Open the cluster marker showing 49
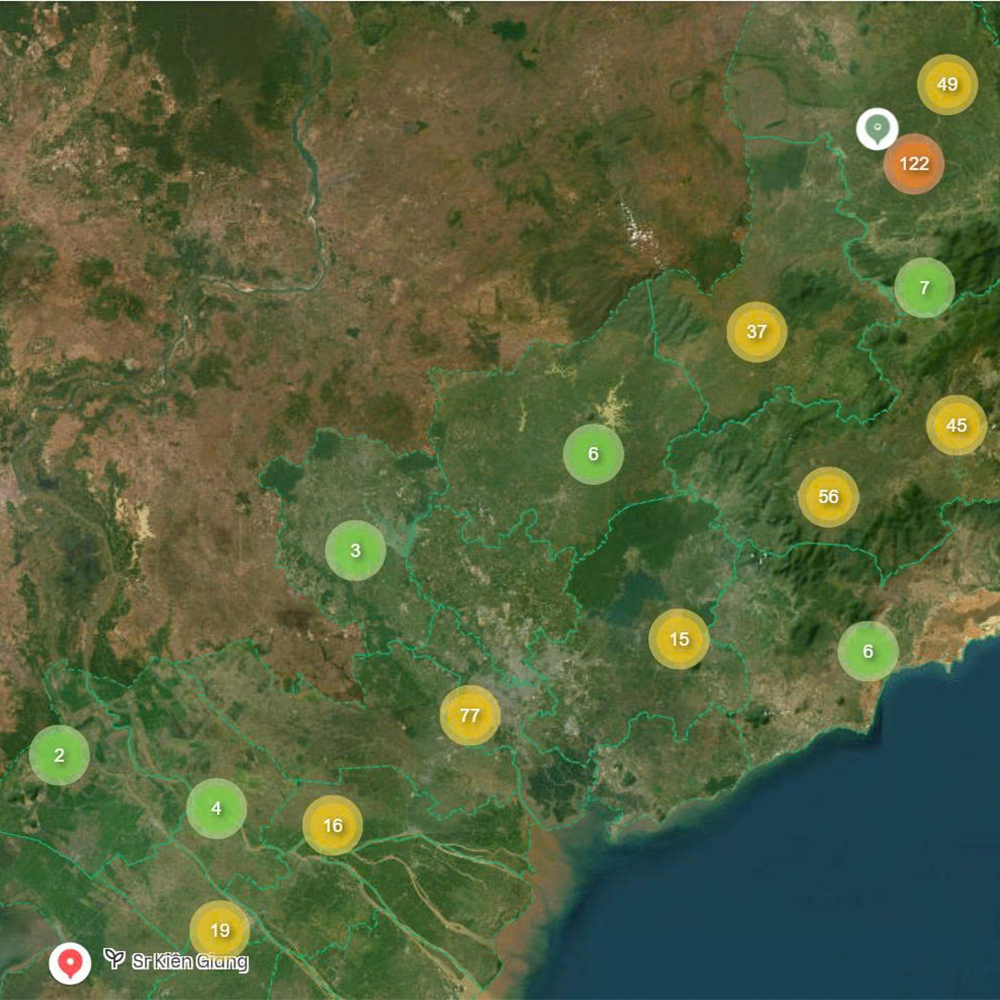 click(947, 85)
